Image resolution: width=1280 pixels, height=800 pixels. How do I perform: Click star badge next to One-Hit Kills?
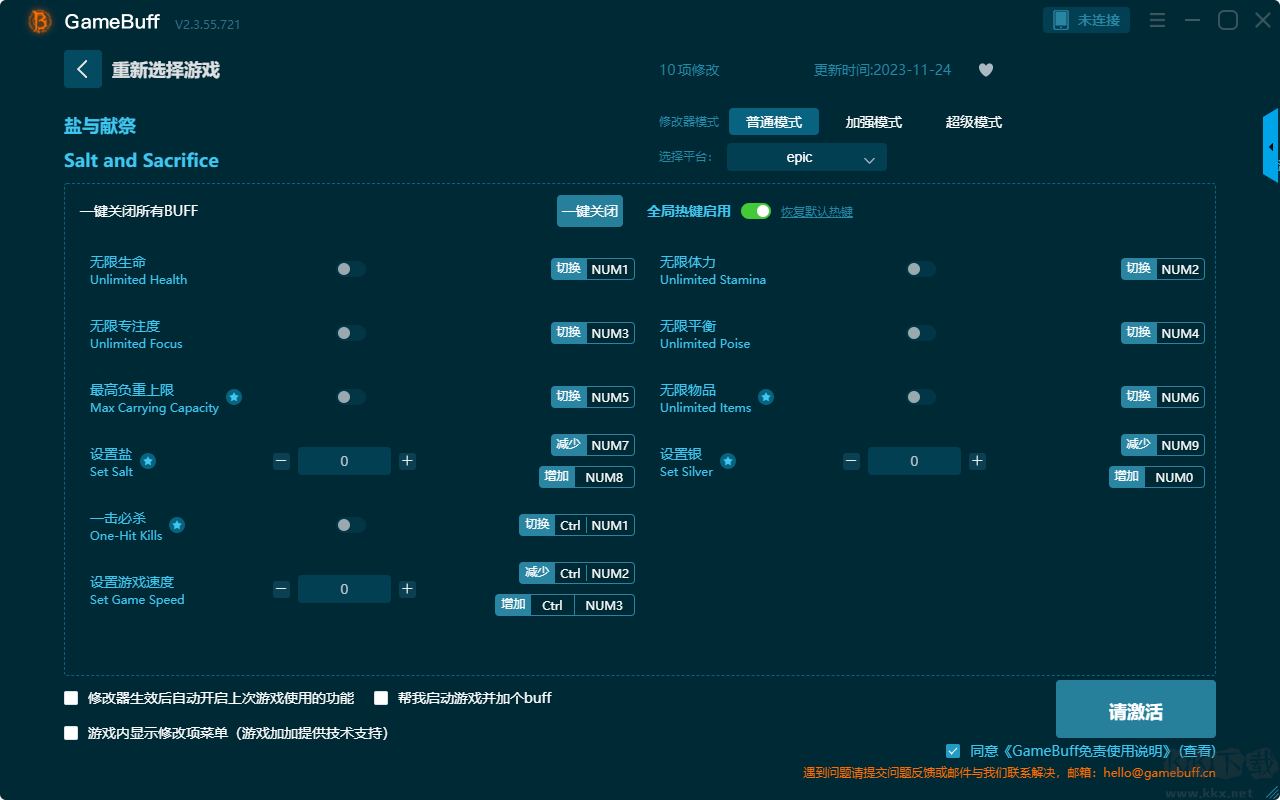(x=177, y=525)
